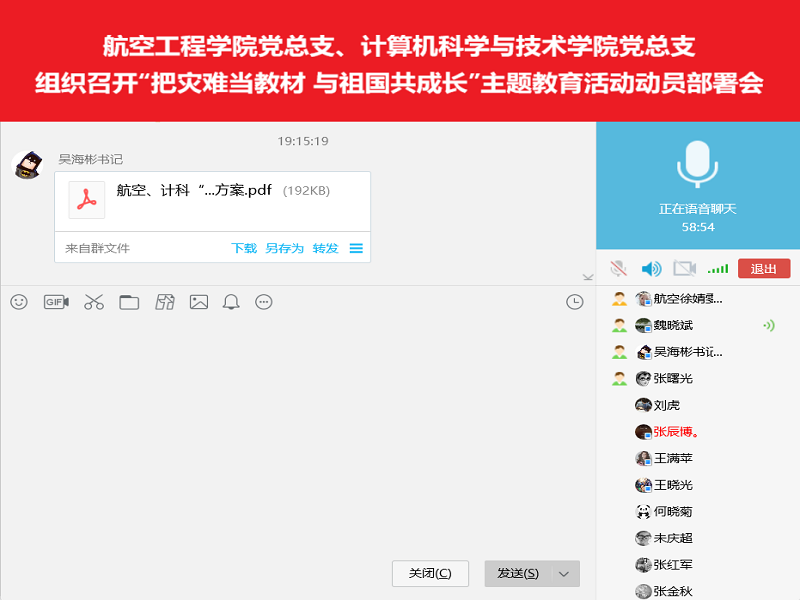Select member 张辰博 in participant list
Screen dimensions: 800x600
pyautogui.click(x=675, y=432)
